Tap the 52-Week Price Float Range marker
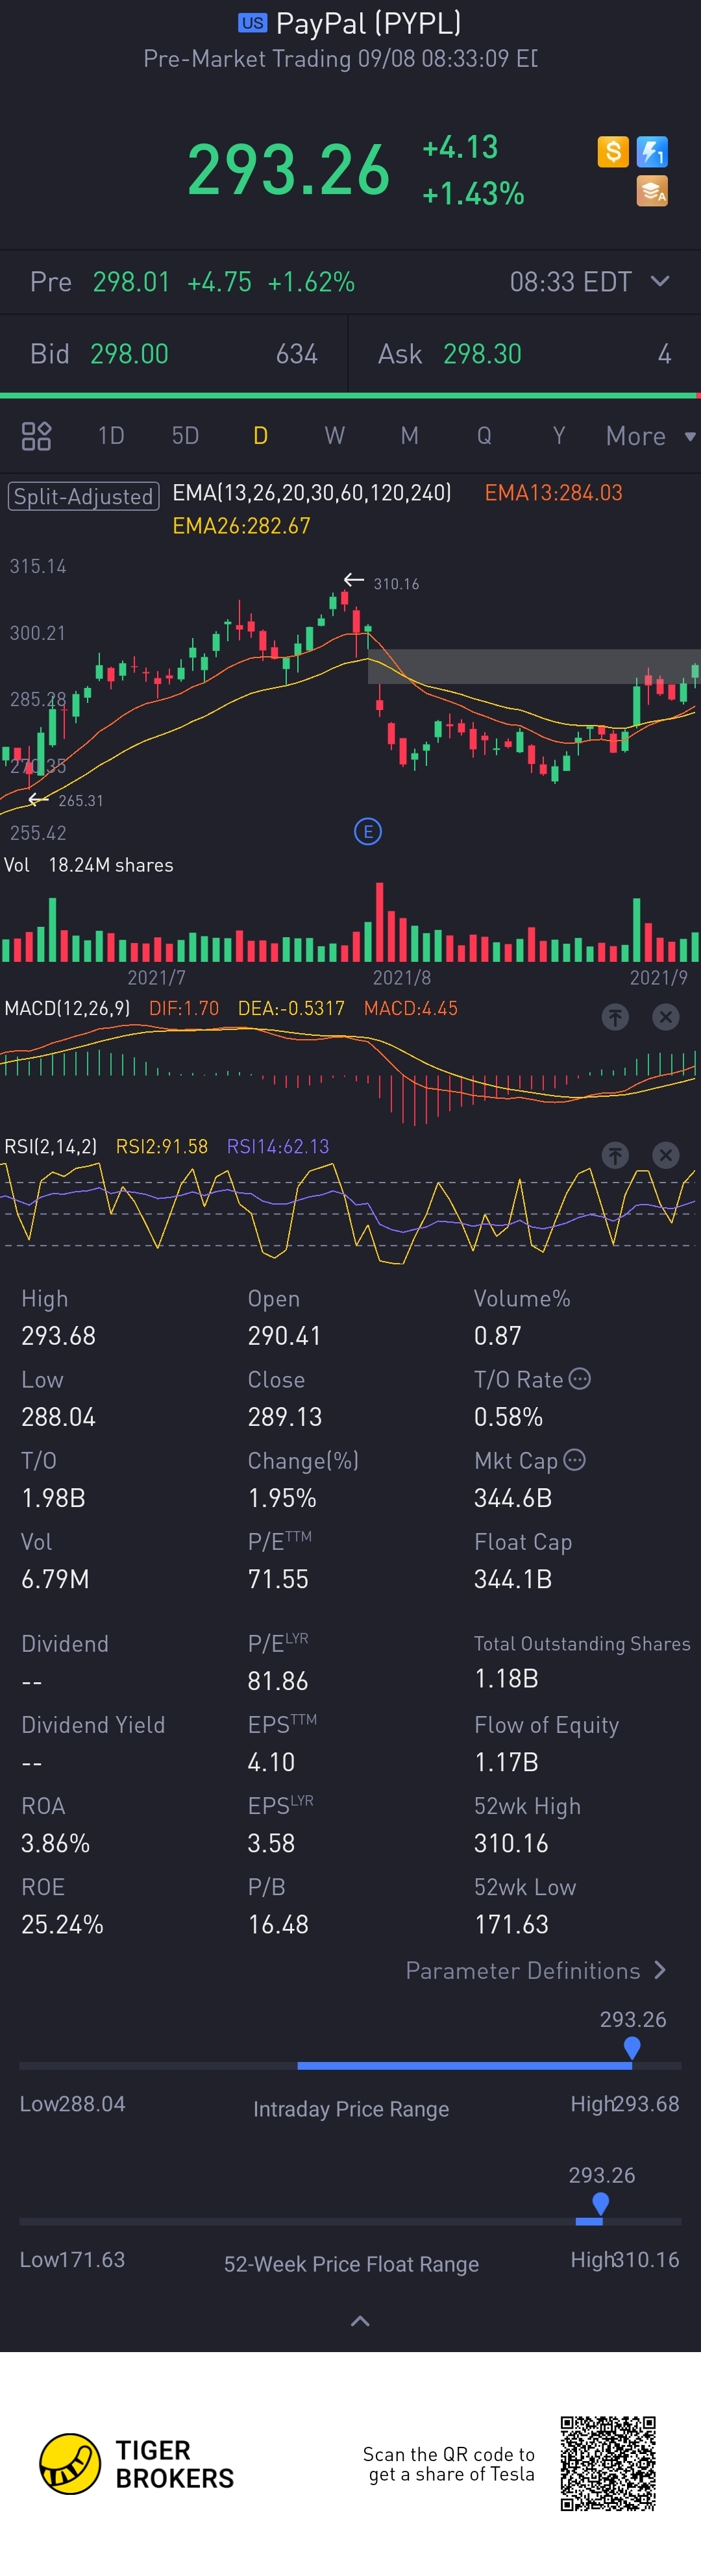This screenshot has width=701, height=2576. tap(601, 2203)
